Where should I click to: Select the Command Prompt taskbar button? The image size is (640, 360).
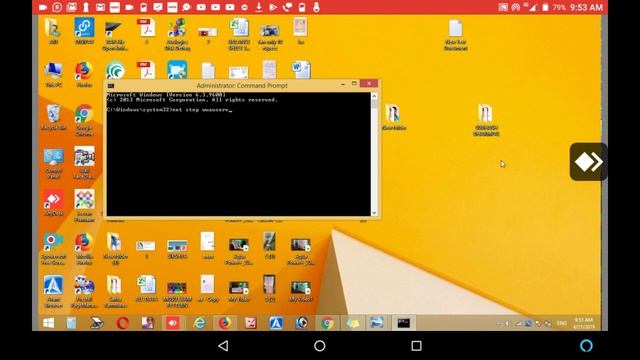[404, 323]
